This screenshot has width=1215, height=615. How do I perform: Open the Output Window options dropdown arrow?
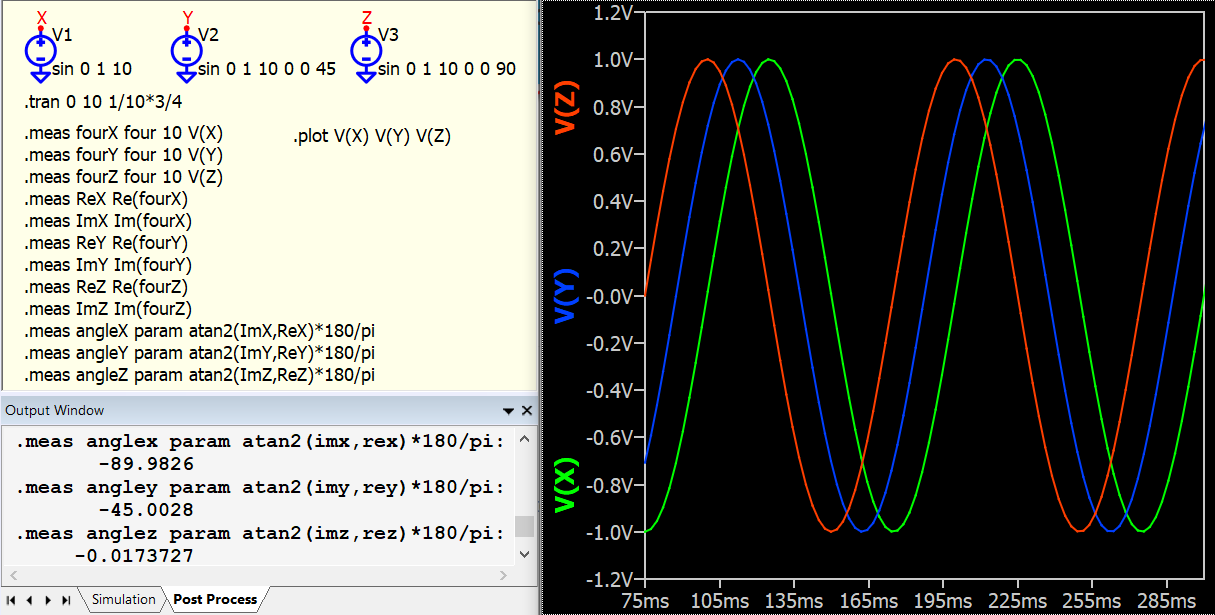pos(509,411)
